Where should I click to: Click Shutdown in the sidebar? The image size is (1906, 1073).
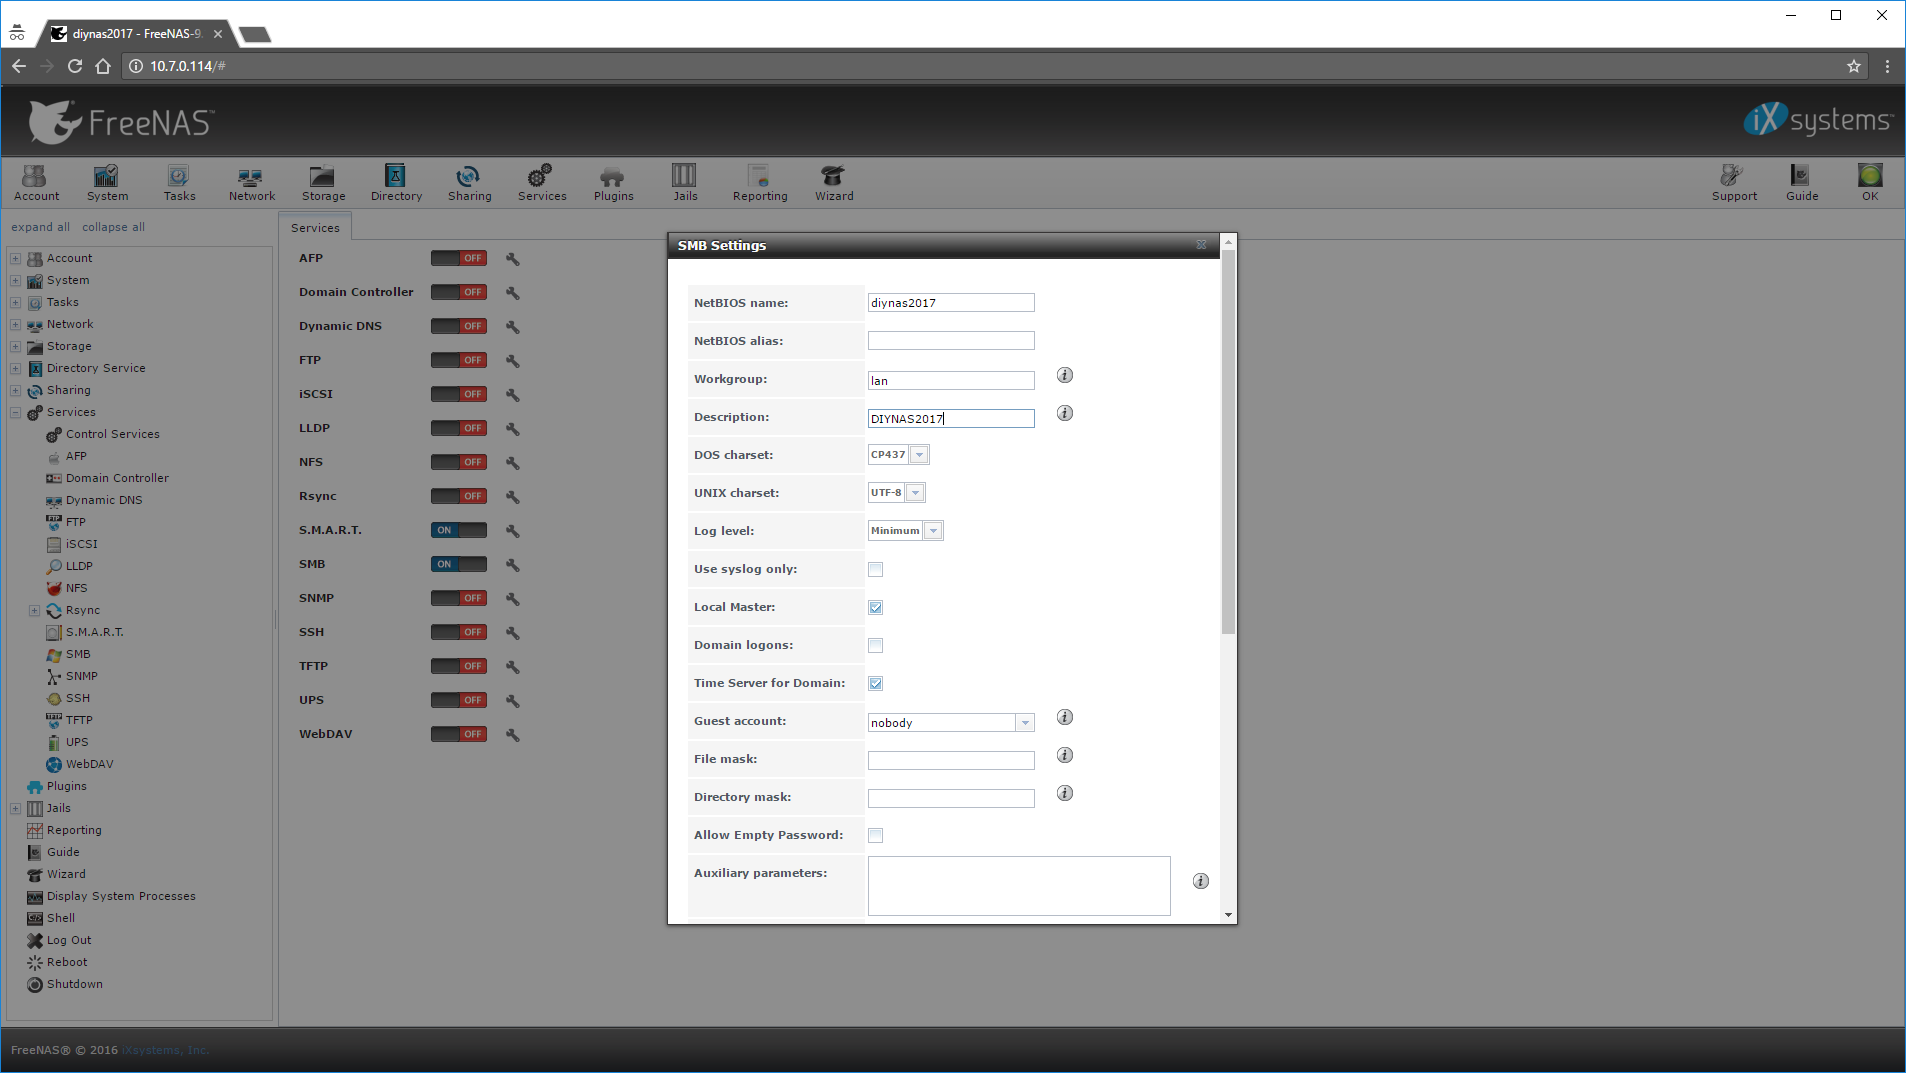74,984
